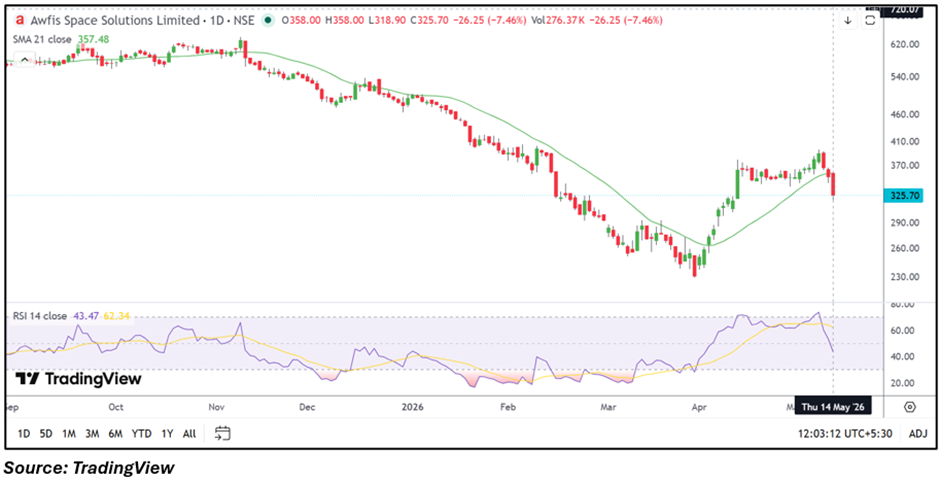Click the fullscreen frame icon at top right
The height and width of the screenshot is (482, 940).
[870, 20]
